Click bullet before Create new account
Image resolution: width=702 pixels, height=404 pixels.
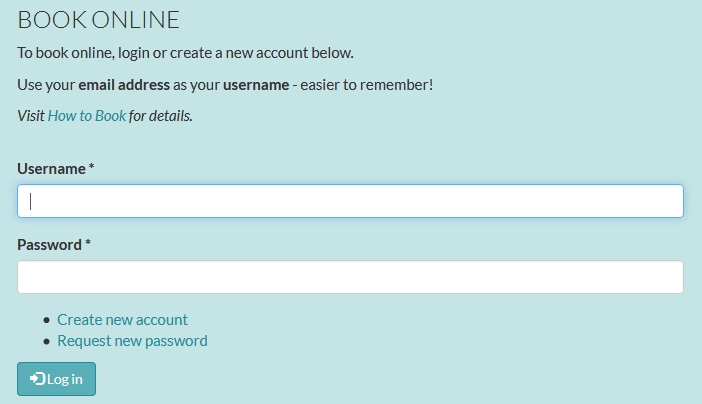click(47, 320)
